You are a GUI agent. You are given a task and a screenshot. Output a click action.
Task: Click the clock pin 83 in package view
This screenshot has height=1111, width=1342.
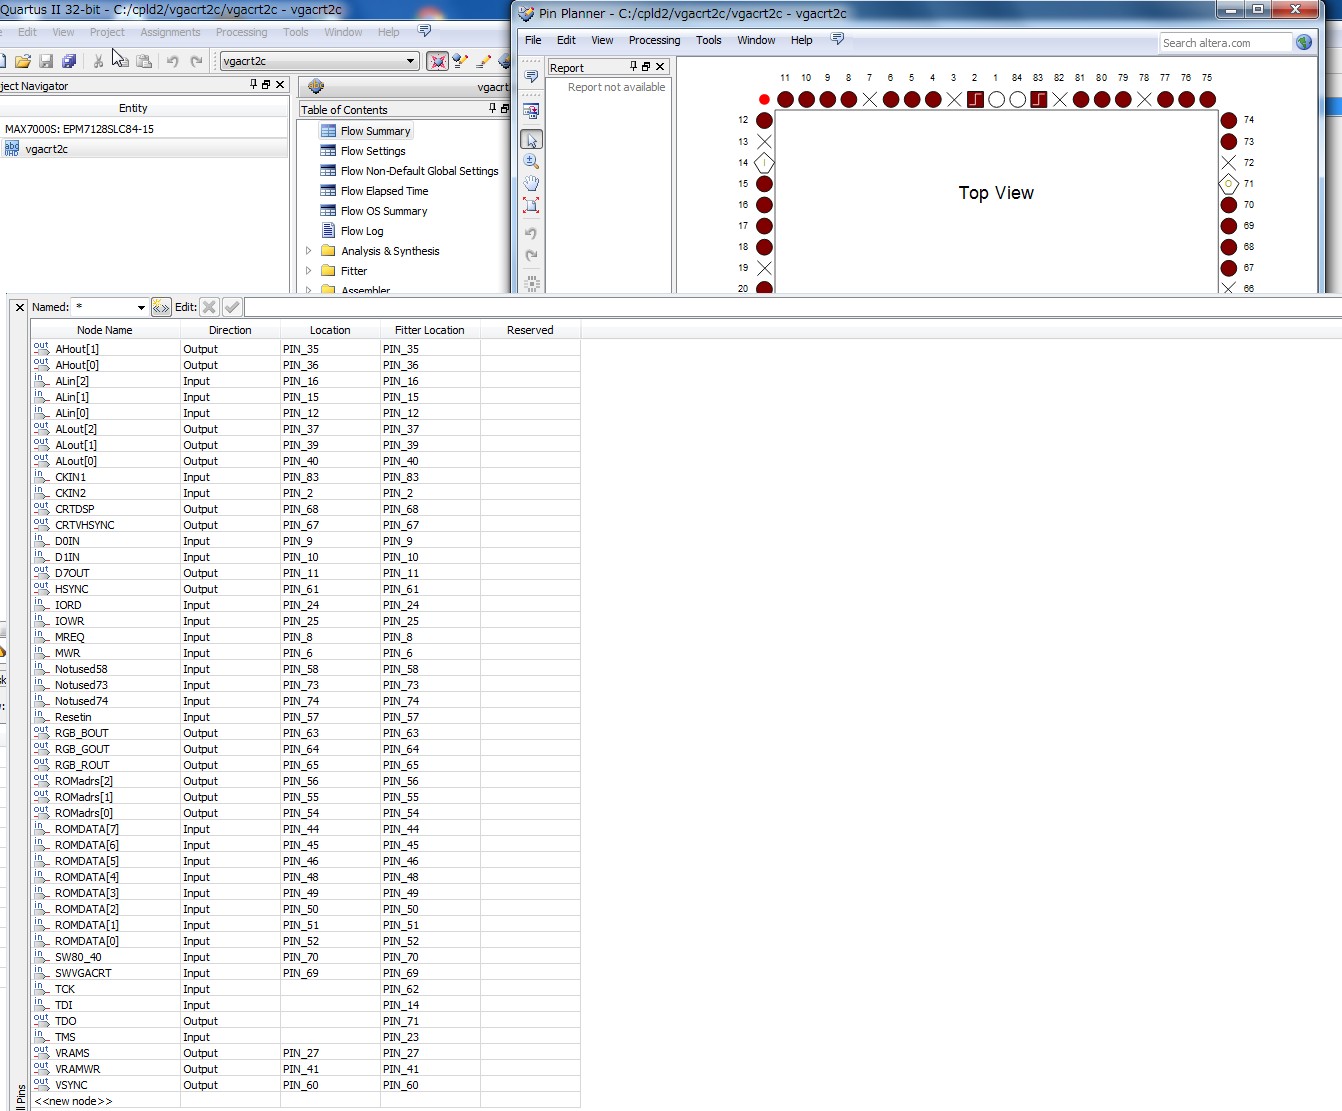coord(1039,99)
